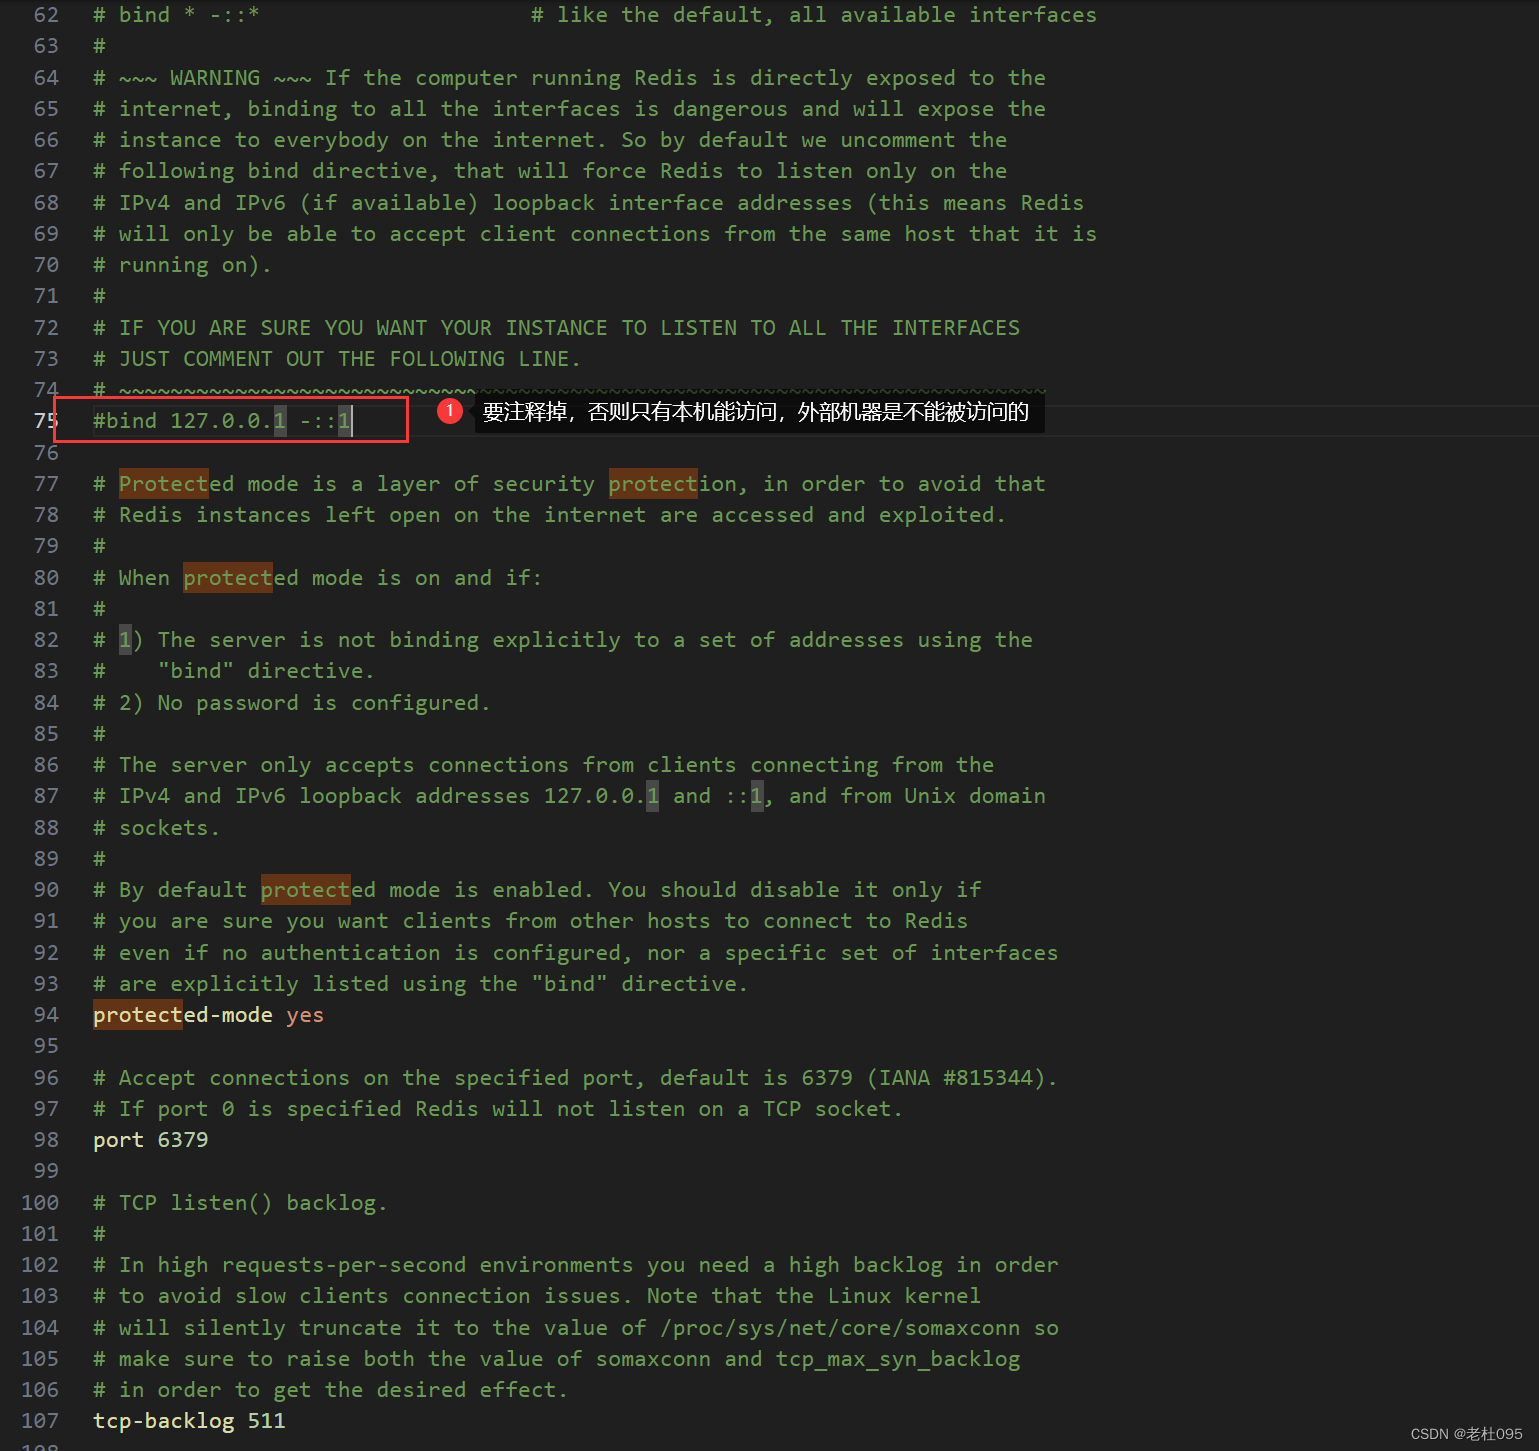
Task: Click 'In high requests-per-second environments' comment line
Action: 576,1265
